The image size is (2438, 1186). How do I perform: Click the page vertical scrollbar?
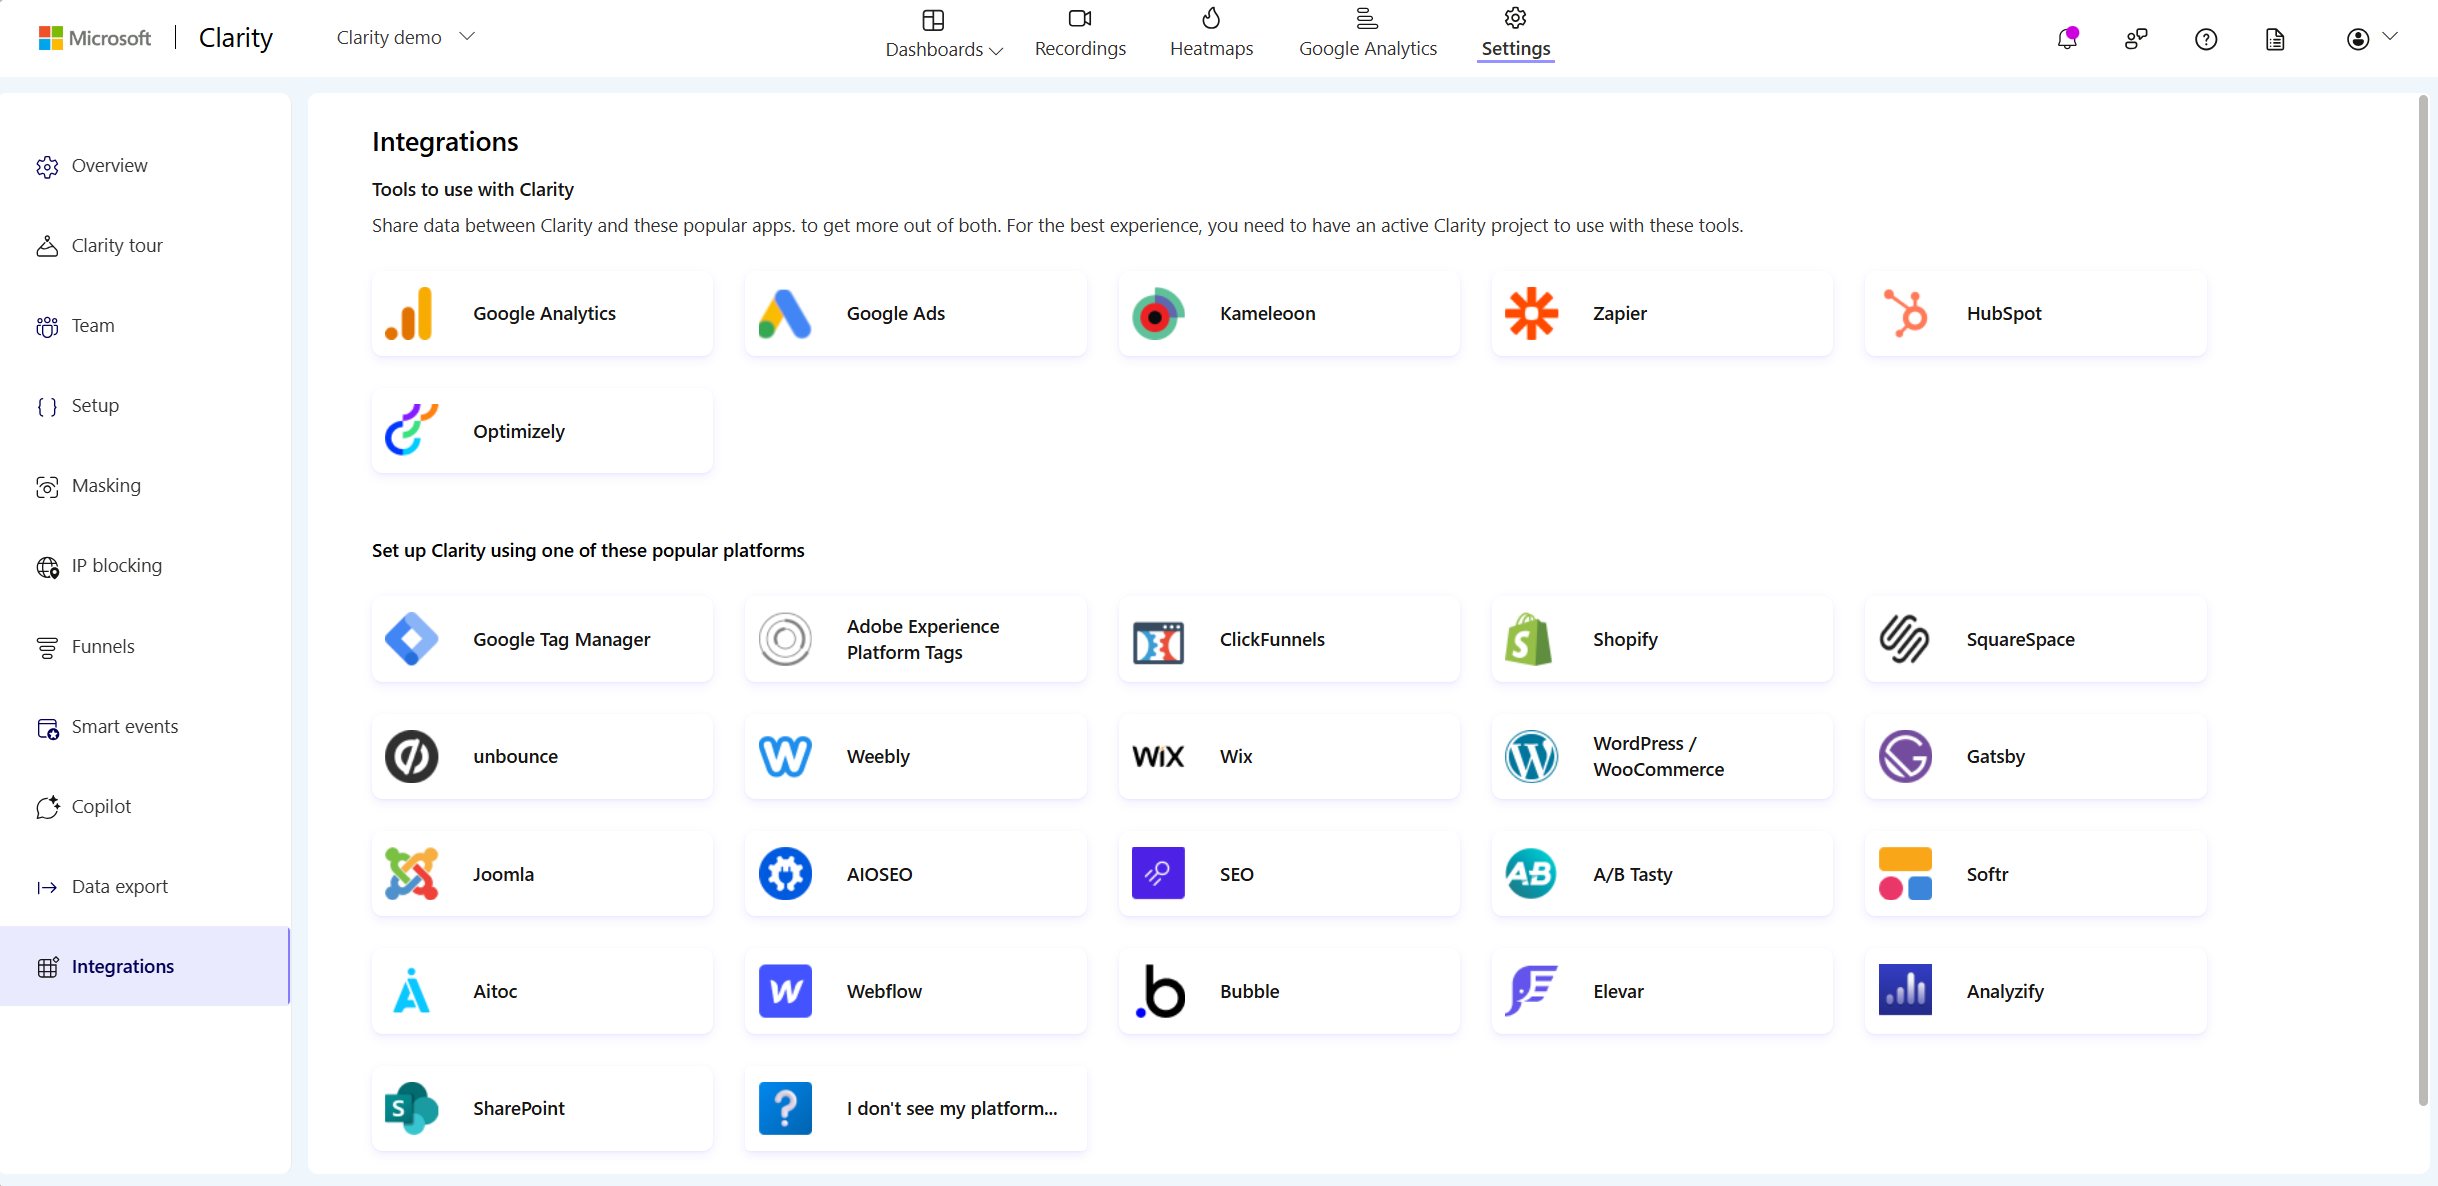tap(2422, 600)
